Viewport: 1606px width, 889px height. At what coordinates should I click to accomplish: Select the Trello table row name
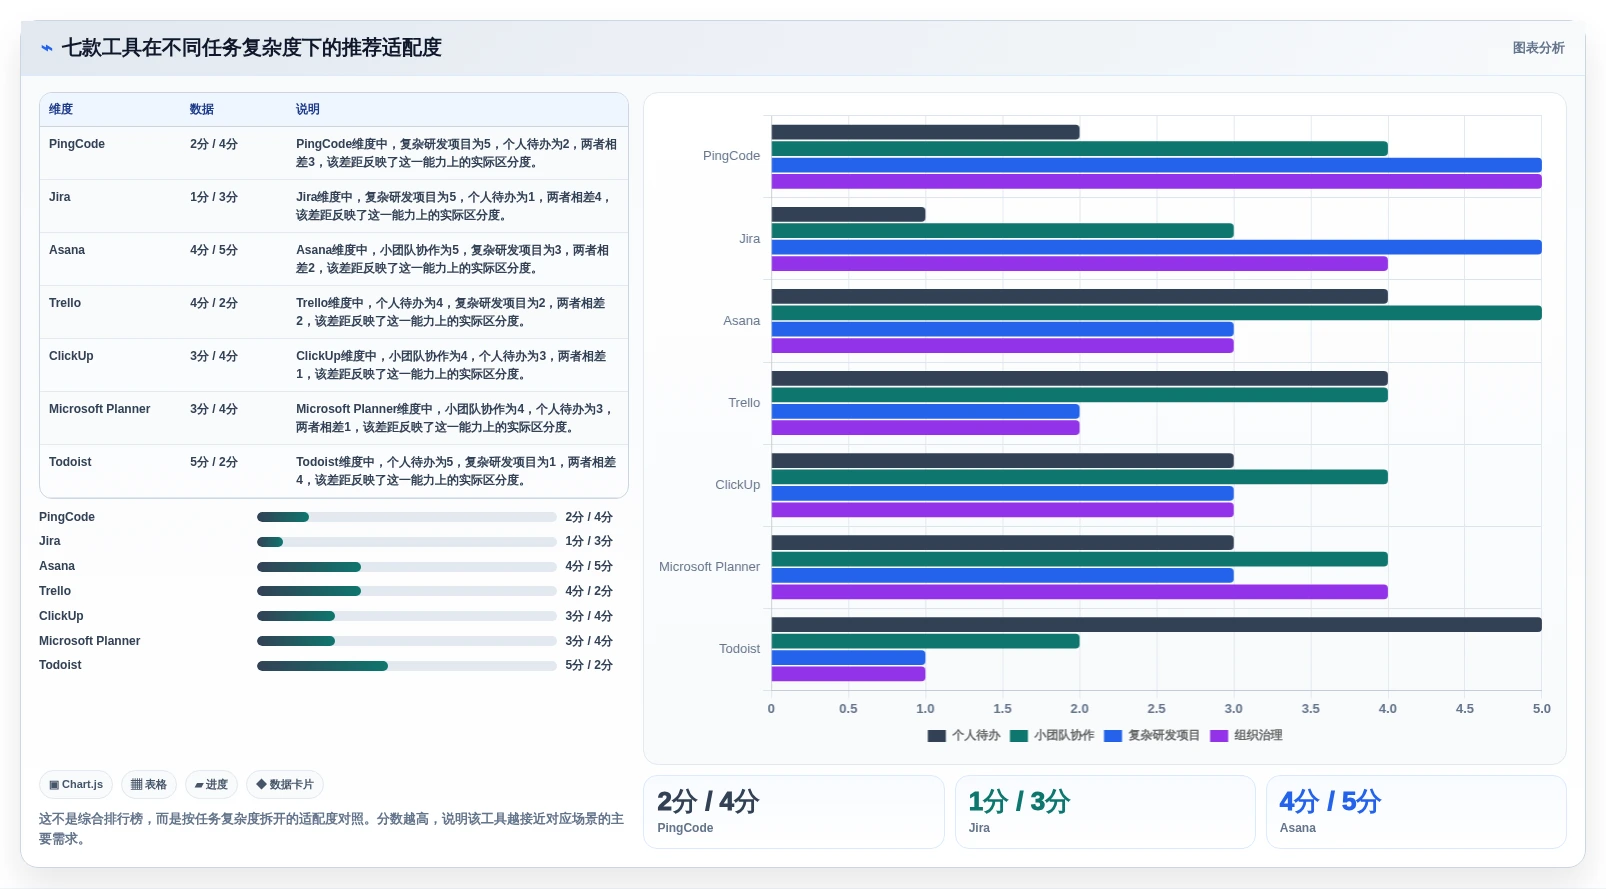pos(65,303)
